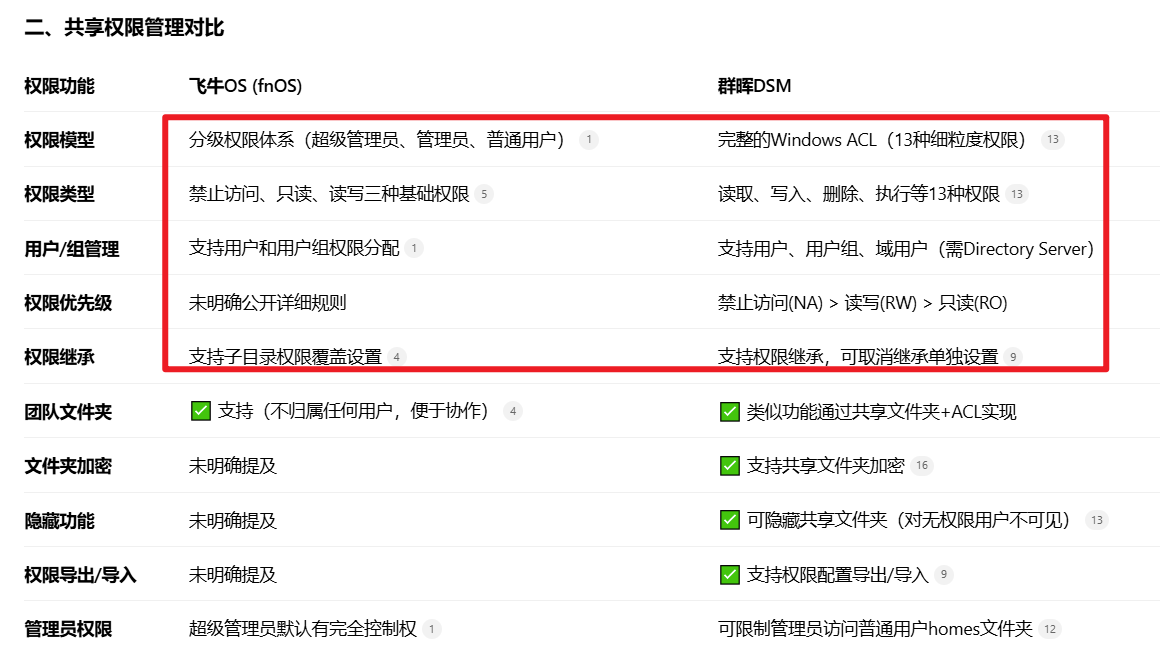The width and height of the screenshot is (1160, 668).
Task: Click green check before 可隐藏共享文件夹
Action: click(x=729, y=520)
